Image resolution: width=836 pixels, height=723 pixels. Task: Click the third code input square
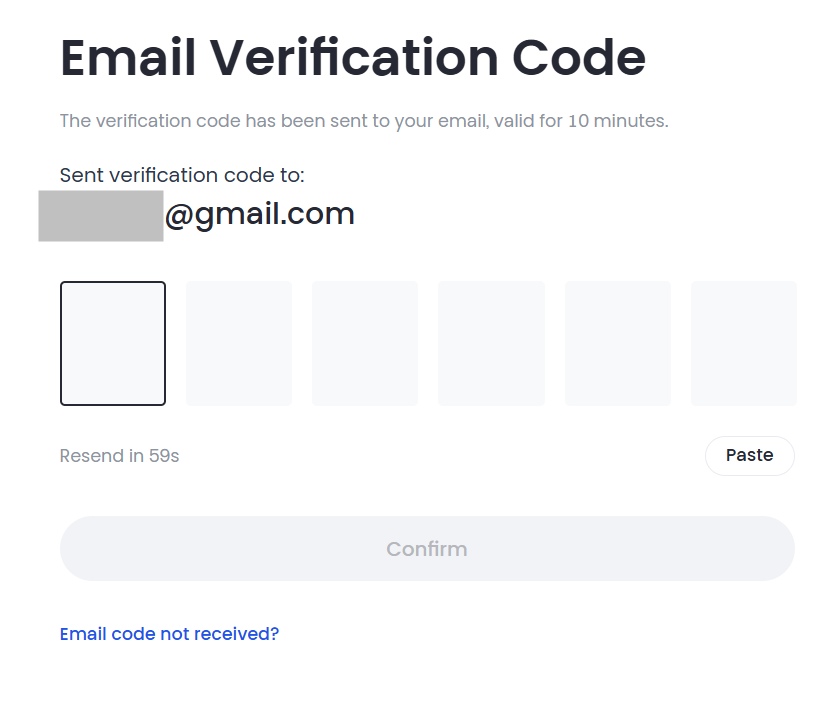364,342
